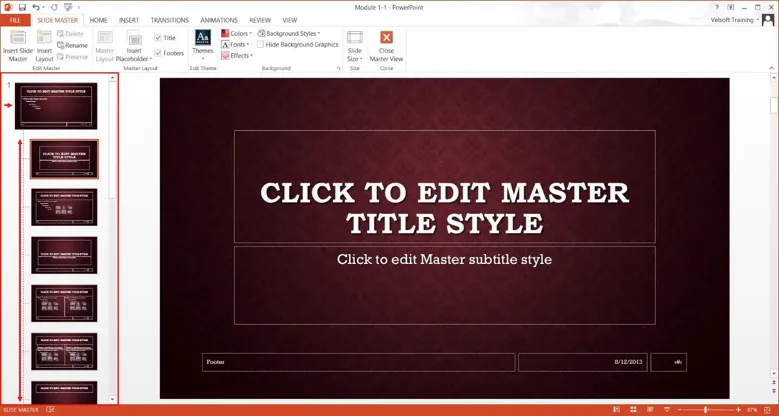Viewport: 779px width, 416px height.
Task: Click the Footer placeholder on slide
Action: click(358, 362)
